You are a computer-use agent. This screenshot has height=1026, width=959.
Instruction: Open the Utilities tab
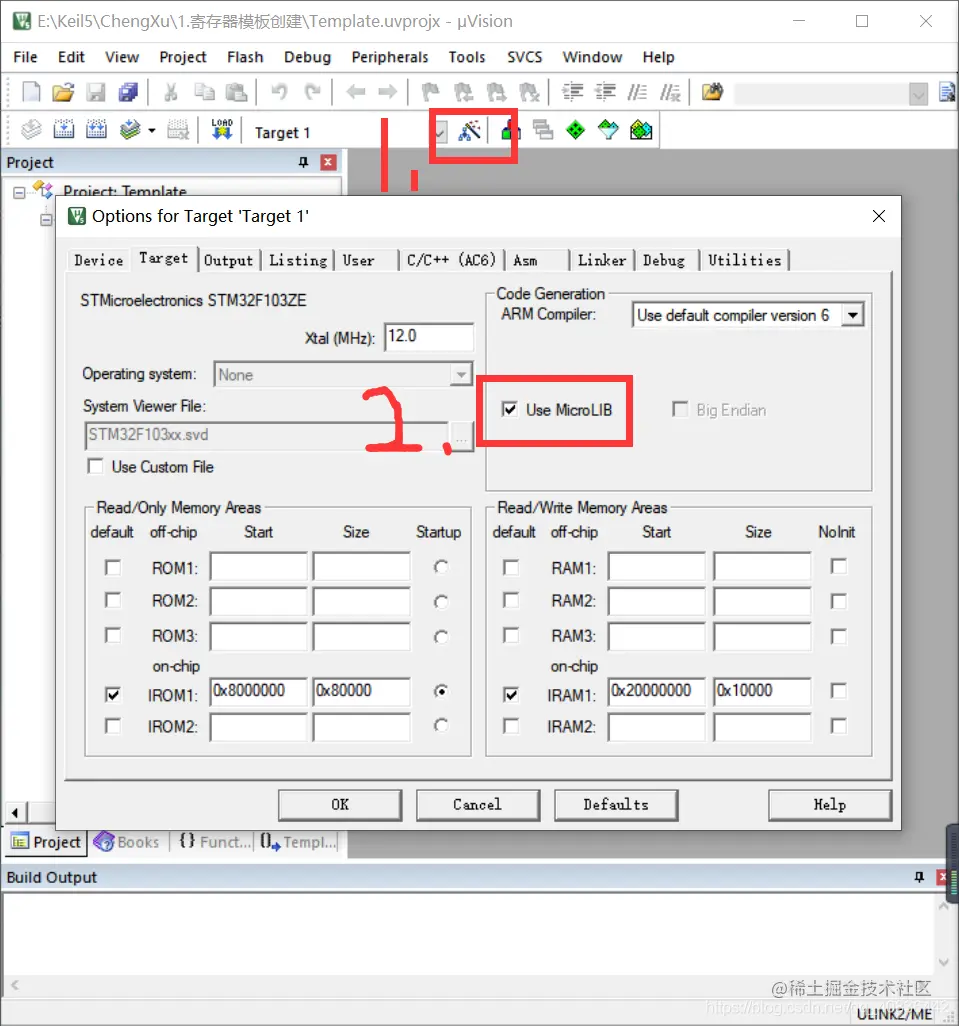click(744, 260)
